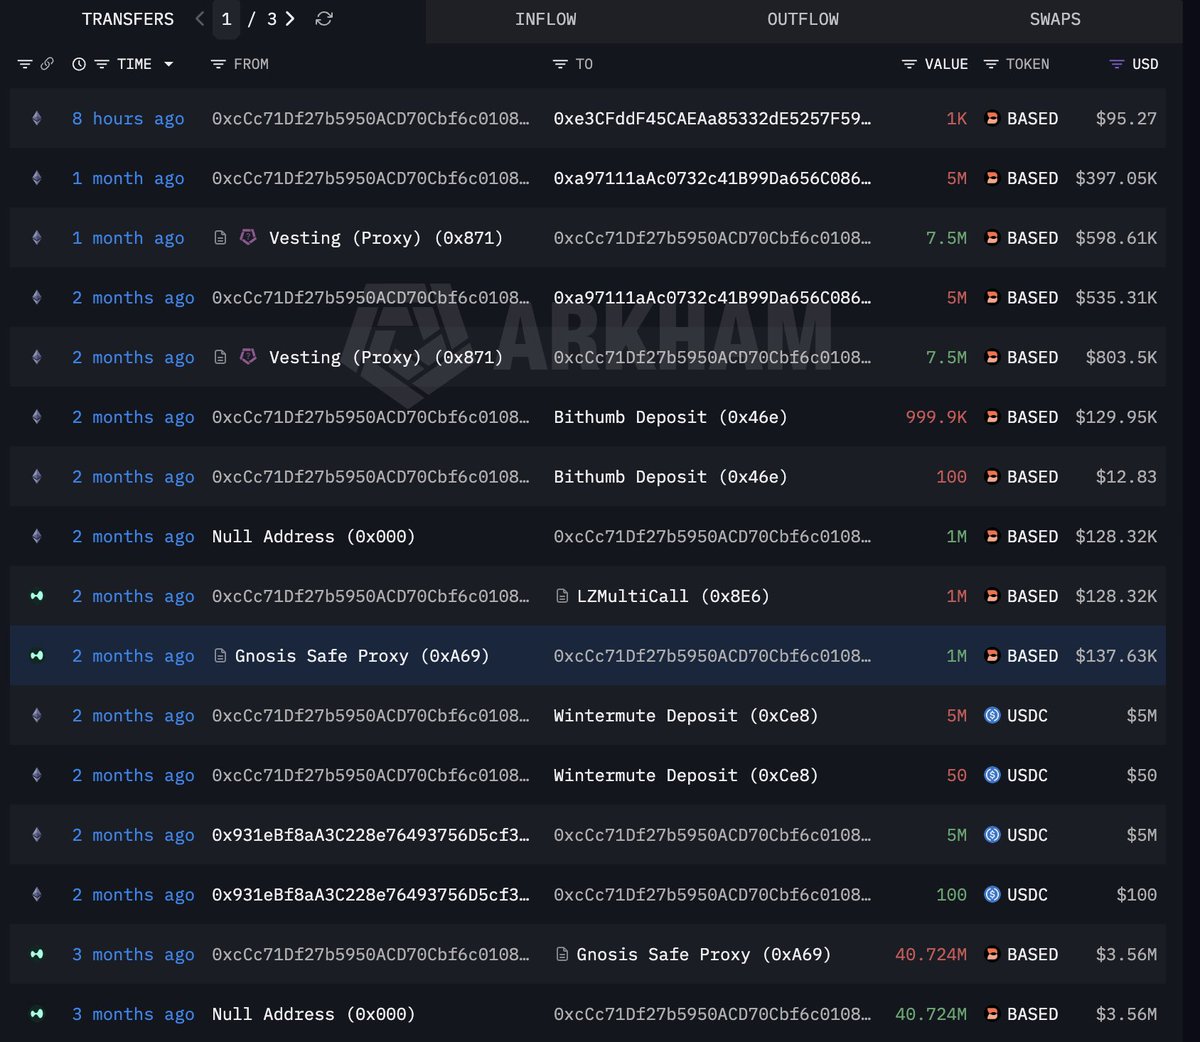Click USDC token icon in $100 row
The width and height of the screenshot is (1200, 1042).
click(x=992, y=895)
